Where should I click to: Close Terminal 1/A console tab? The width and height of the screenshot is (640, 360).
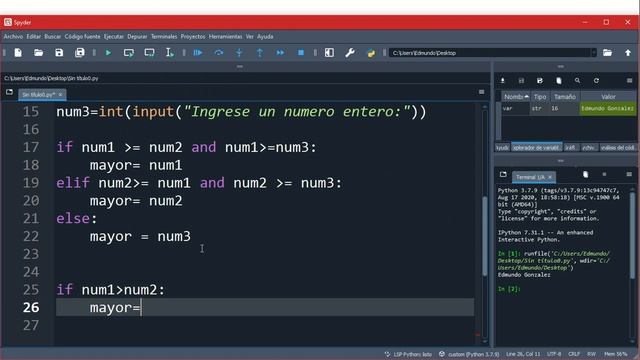click(x=550, y=177)
